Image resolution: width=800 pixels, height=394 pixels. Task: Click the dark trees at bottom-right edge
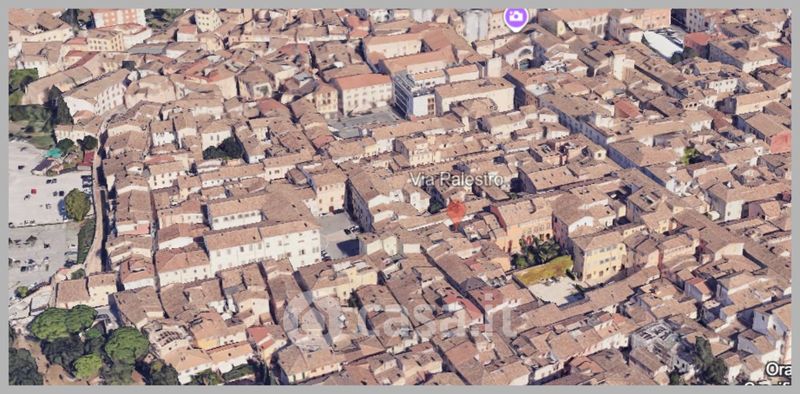point(707,362)
